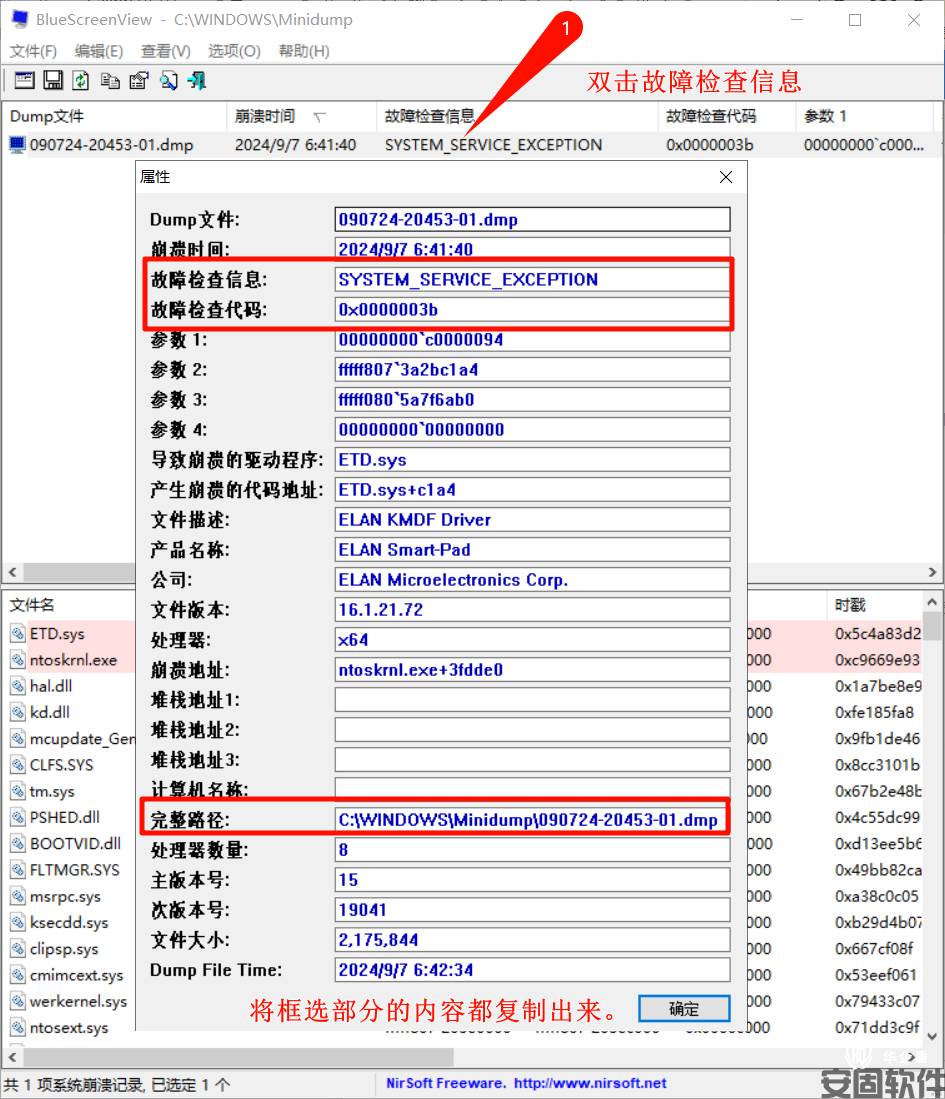
Task: Select the ksecdd.sys row
Action: [69, 922]
